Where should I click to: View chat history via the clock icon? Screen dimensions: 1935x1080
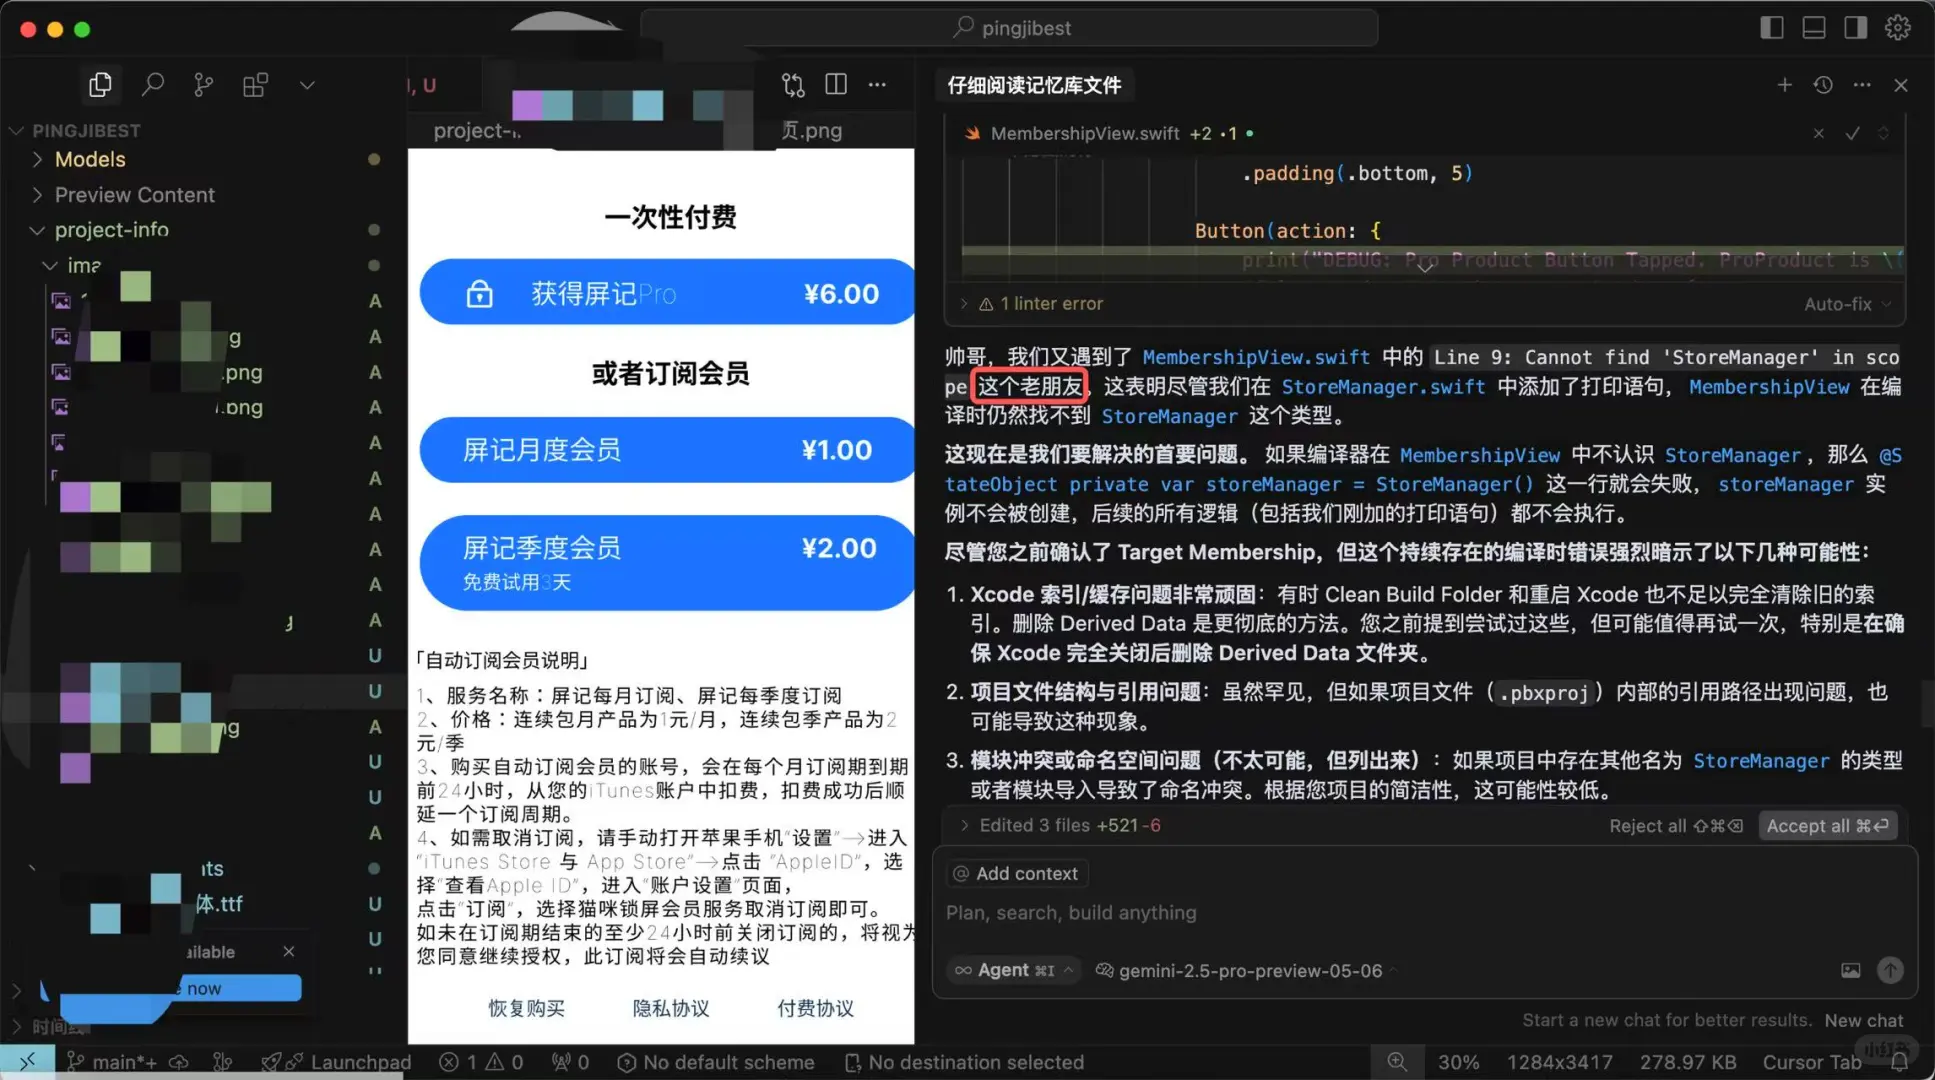point(1823,85)
